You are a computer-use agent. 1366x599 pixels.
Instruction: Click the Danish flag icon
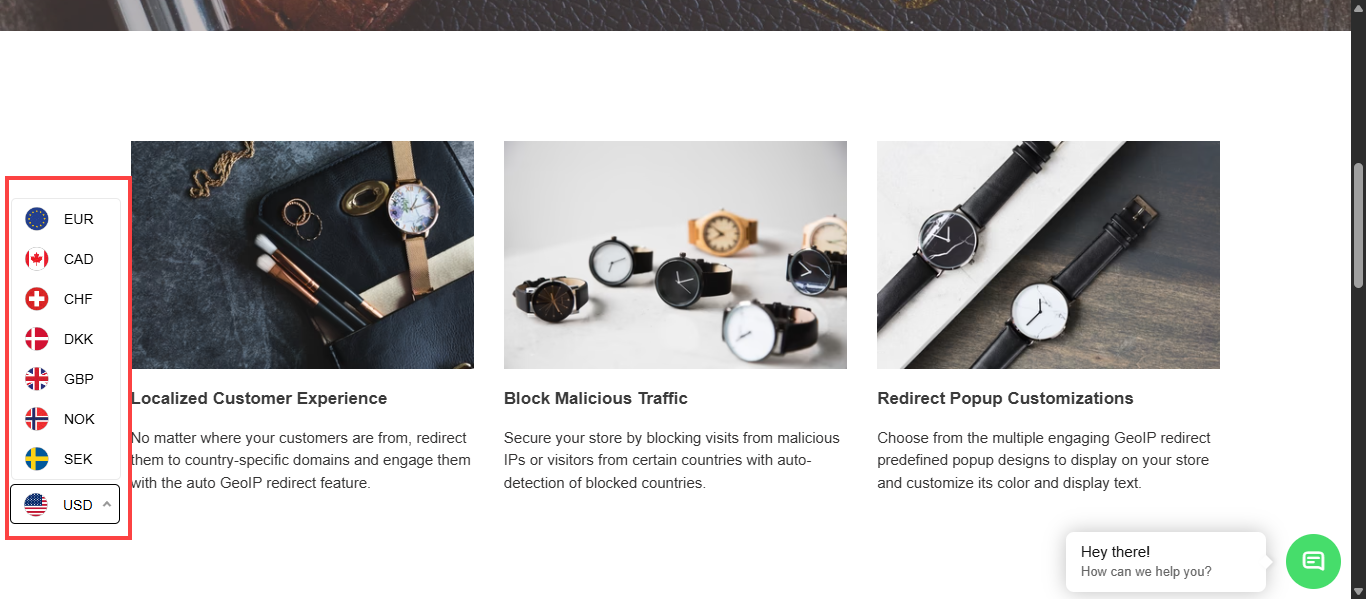(37, 339)
